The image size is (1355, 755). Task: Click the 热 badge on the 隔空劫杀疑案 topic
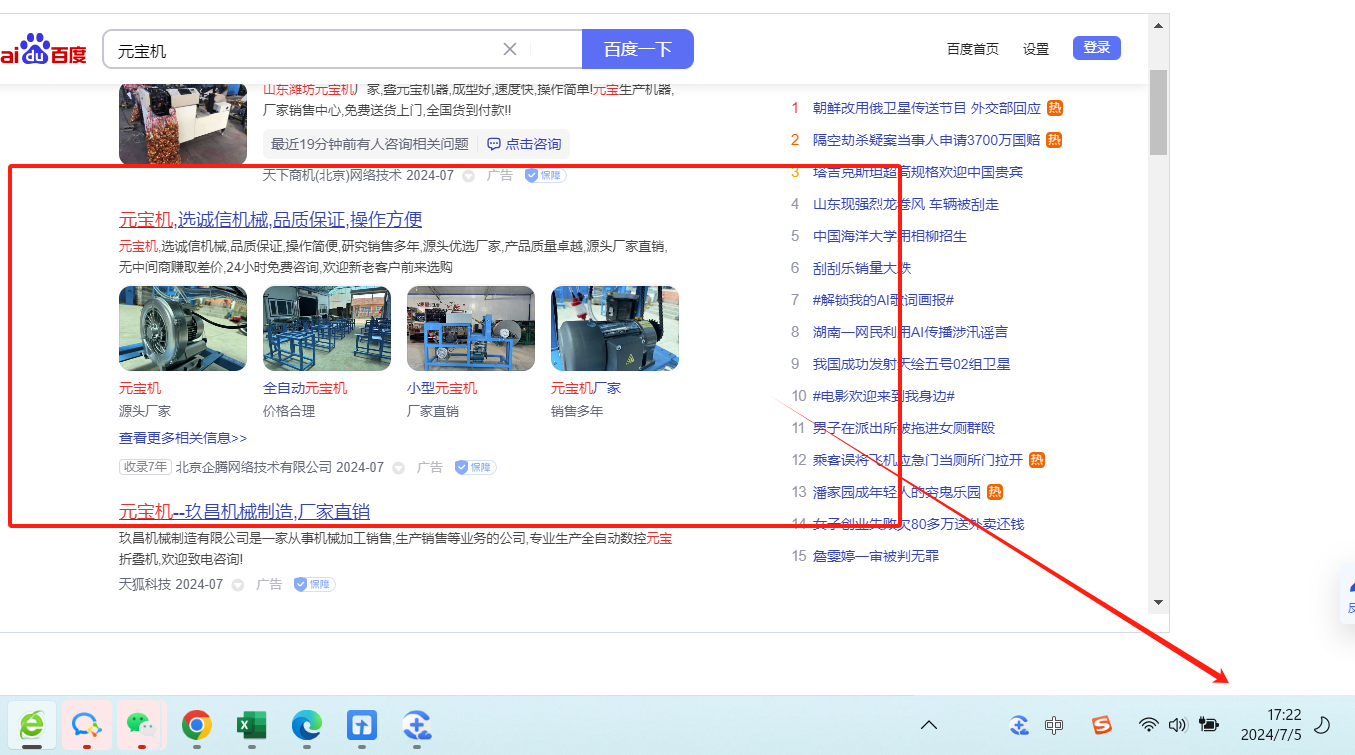pos(1054,140)
